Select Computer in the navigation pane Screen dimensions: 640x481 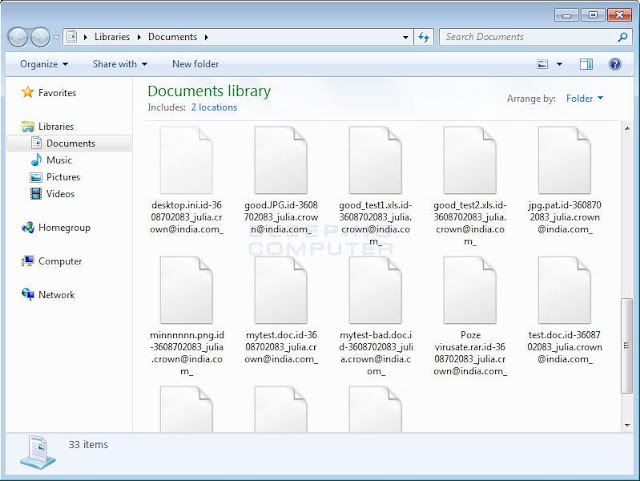60,261
